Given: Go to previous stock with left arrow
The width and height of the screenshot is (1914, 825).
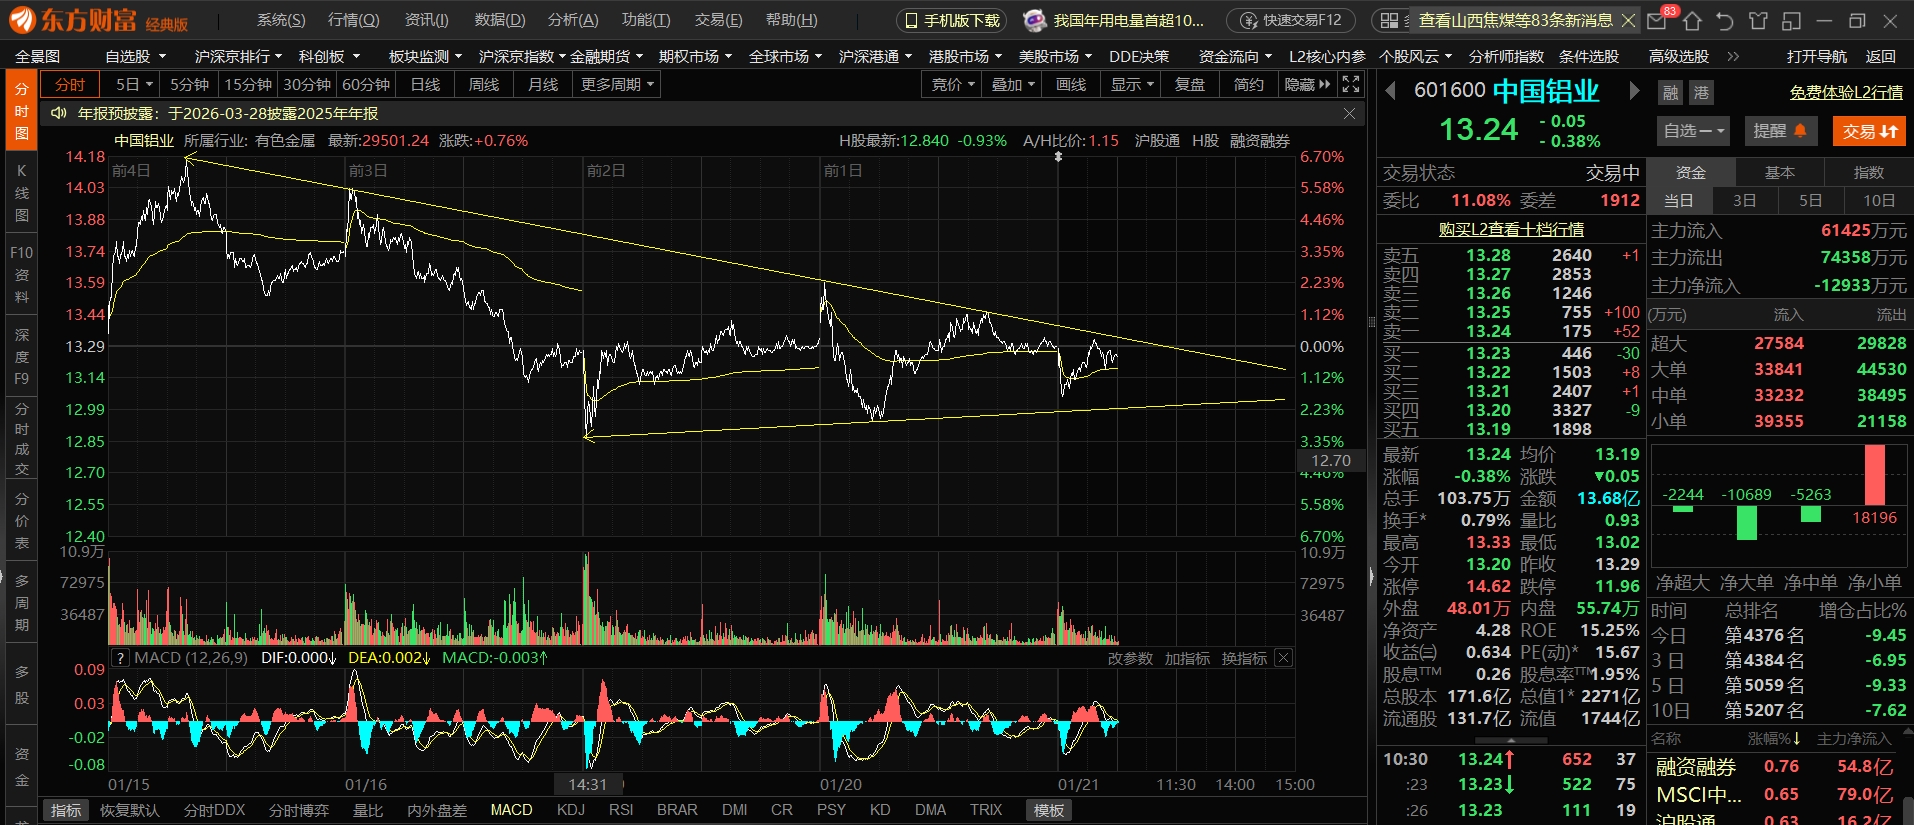Looking at the screenshot, I should pyautogui.click(x=1390, y=91).
